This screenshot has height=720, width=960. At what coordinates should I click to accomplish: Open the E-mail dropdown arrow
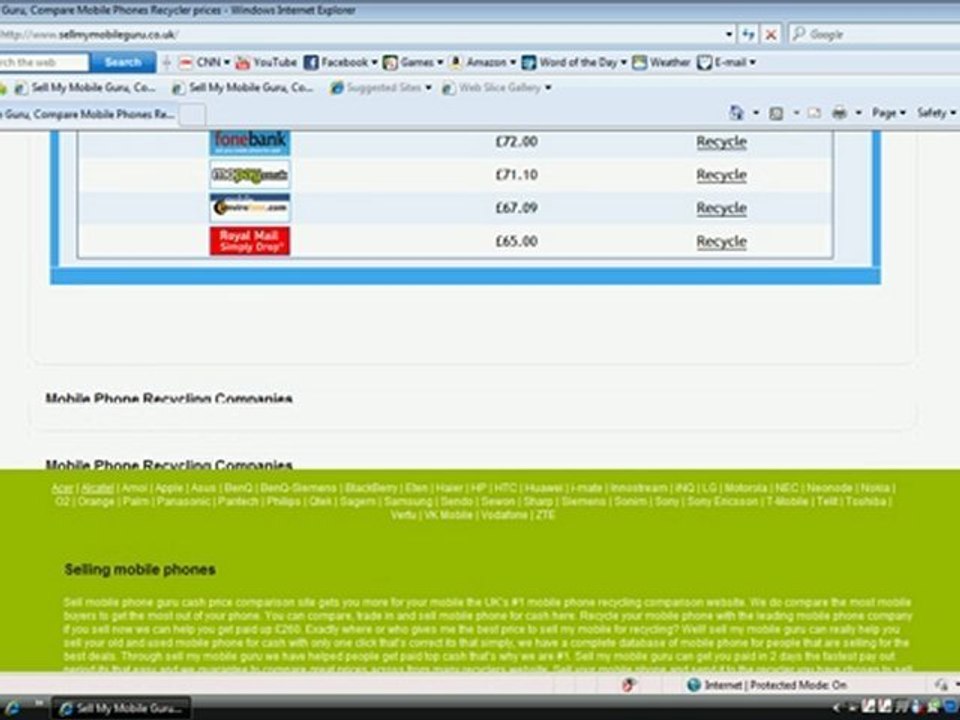(752, 62)
